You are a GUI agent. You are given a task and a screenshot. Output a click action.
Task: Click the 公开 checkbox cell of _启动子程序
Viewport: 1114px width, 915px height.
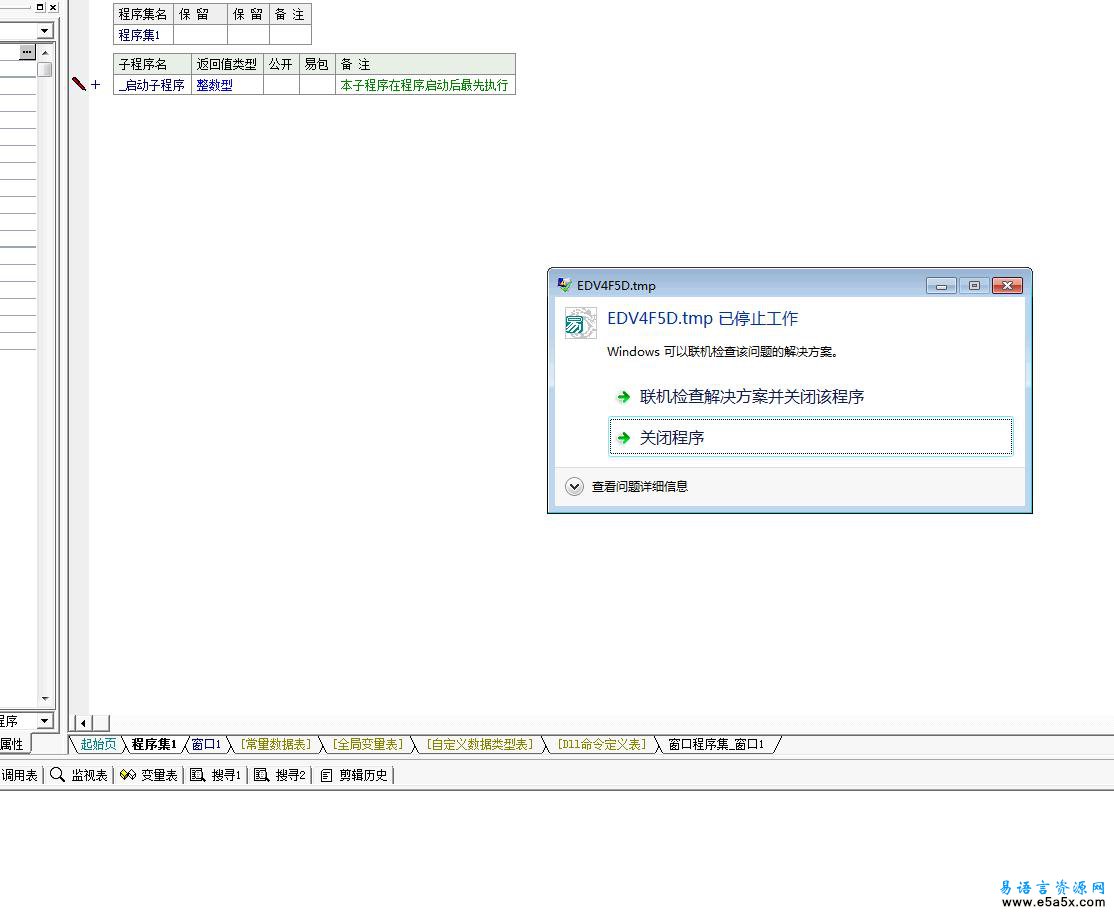[281, 85]
